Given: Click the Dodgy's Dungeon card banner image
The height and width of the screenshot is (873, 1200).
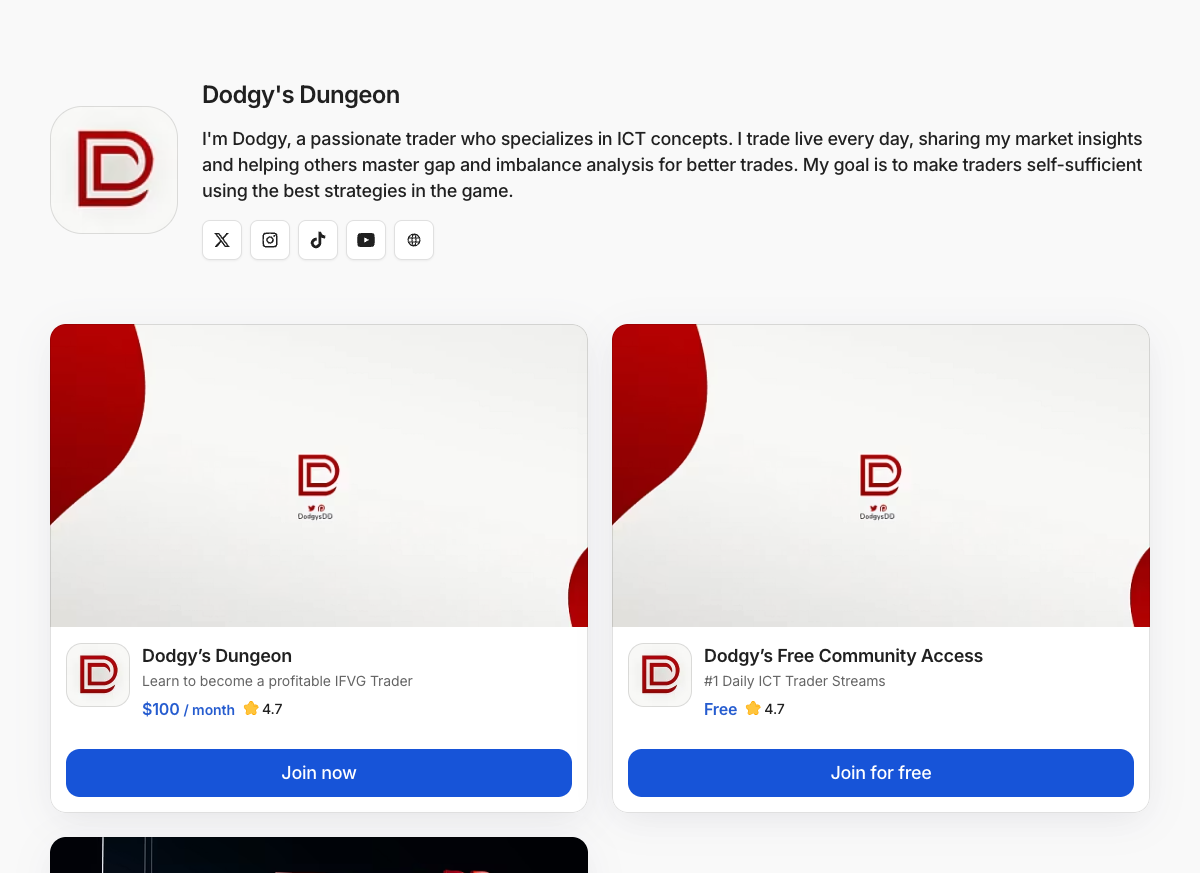Looking at the screenshot, I should click(319, 475).
